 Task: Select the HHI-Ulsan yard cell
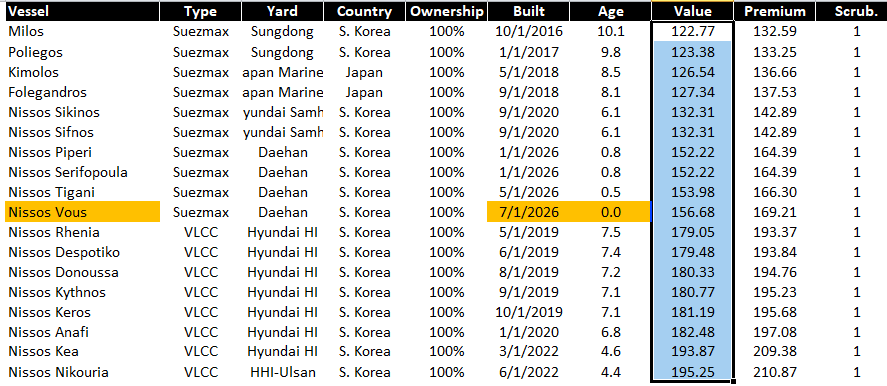click(282, 372)
